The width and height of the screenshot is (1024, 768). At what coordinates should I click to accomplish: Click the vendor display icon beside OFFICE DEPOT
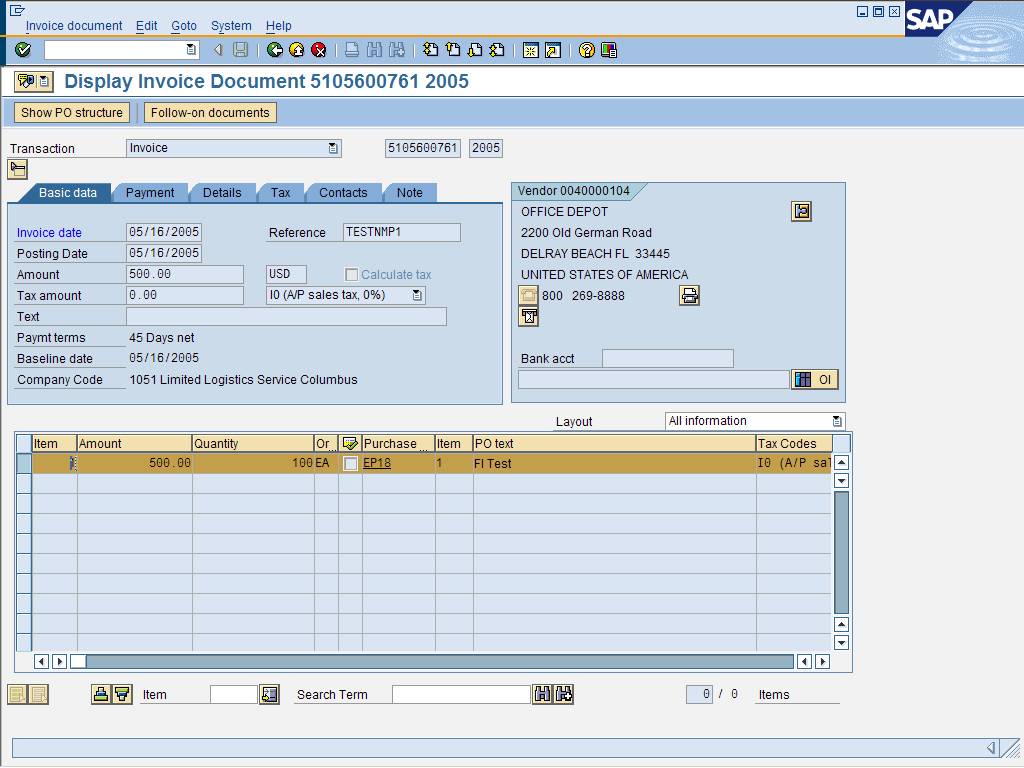(x=801, y=212)
